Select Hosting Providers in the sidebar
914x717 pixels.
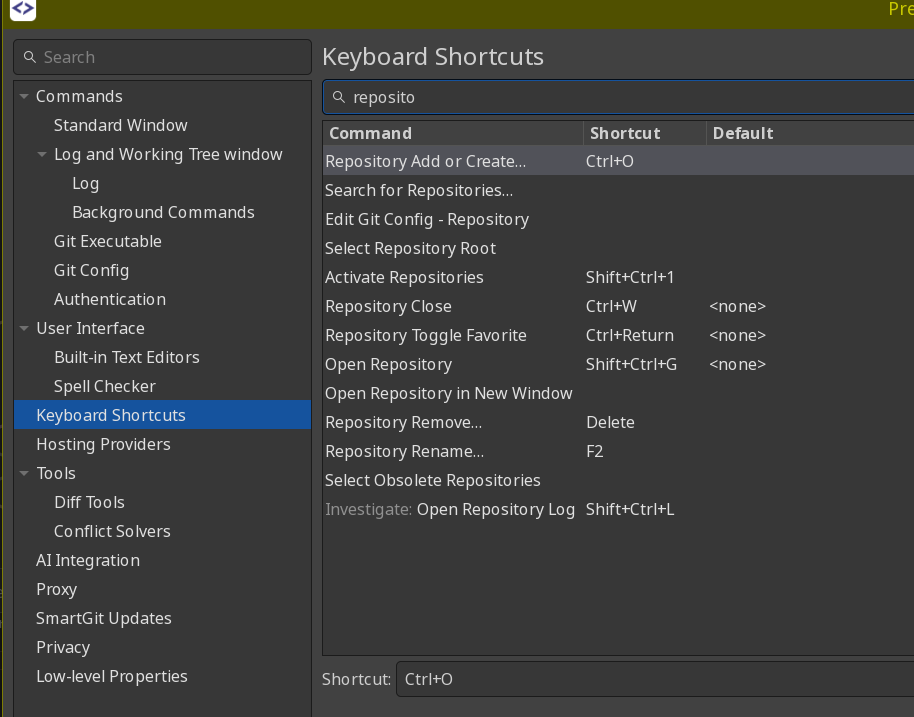pyautogui.click(x=103, y=444)
